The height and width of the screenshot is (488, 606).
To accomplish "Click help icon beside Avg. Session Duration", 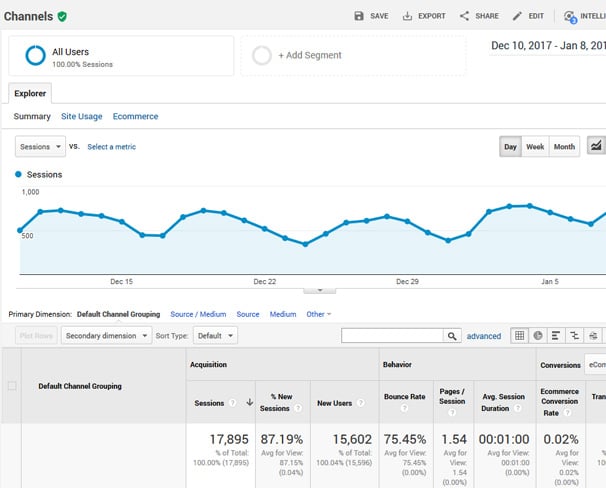I will click(518, 408).
